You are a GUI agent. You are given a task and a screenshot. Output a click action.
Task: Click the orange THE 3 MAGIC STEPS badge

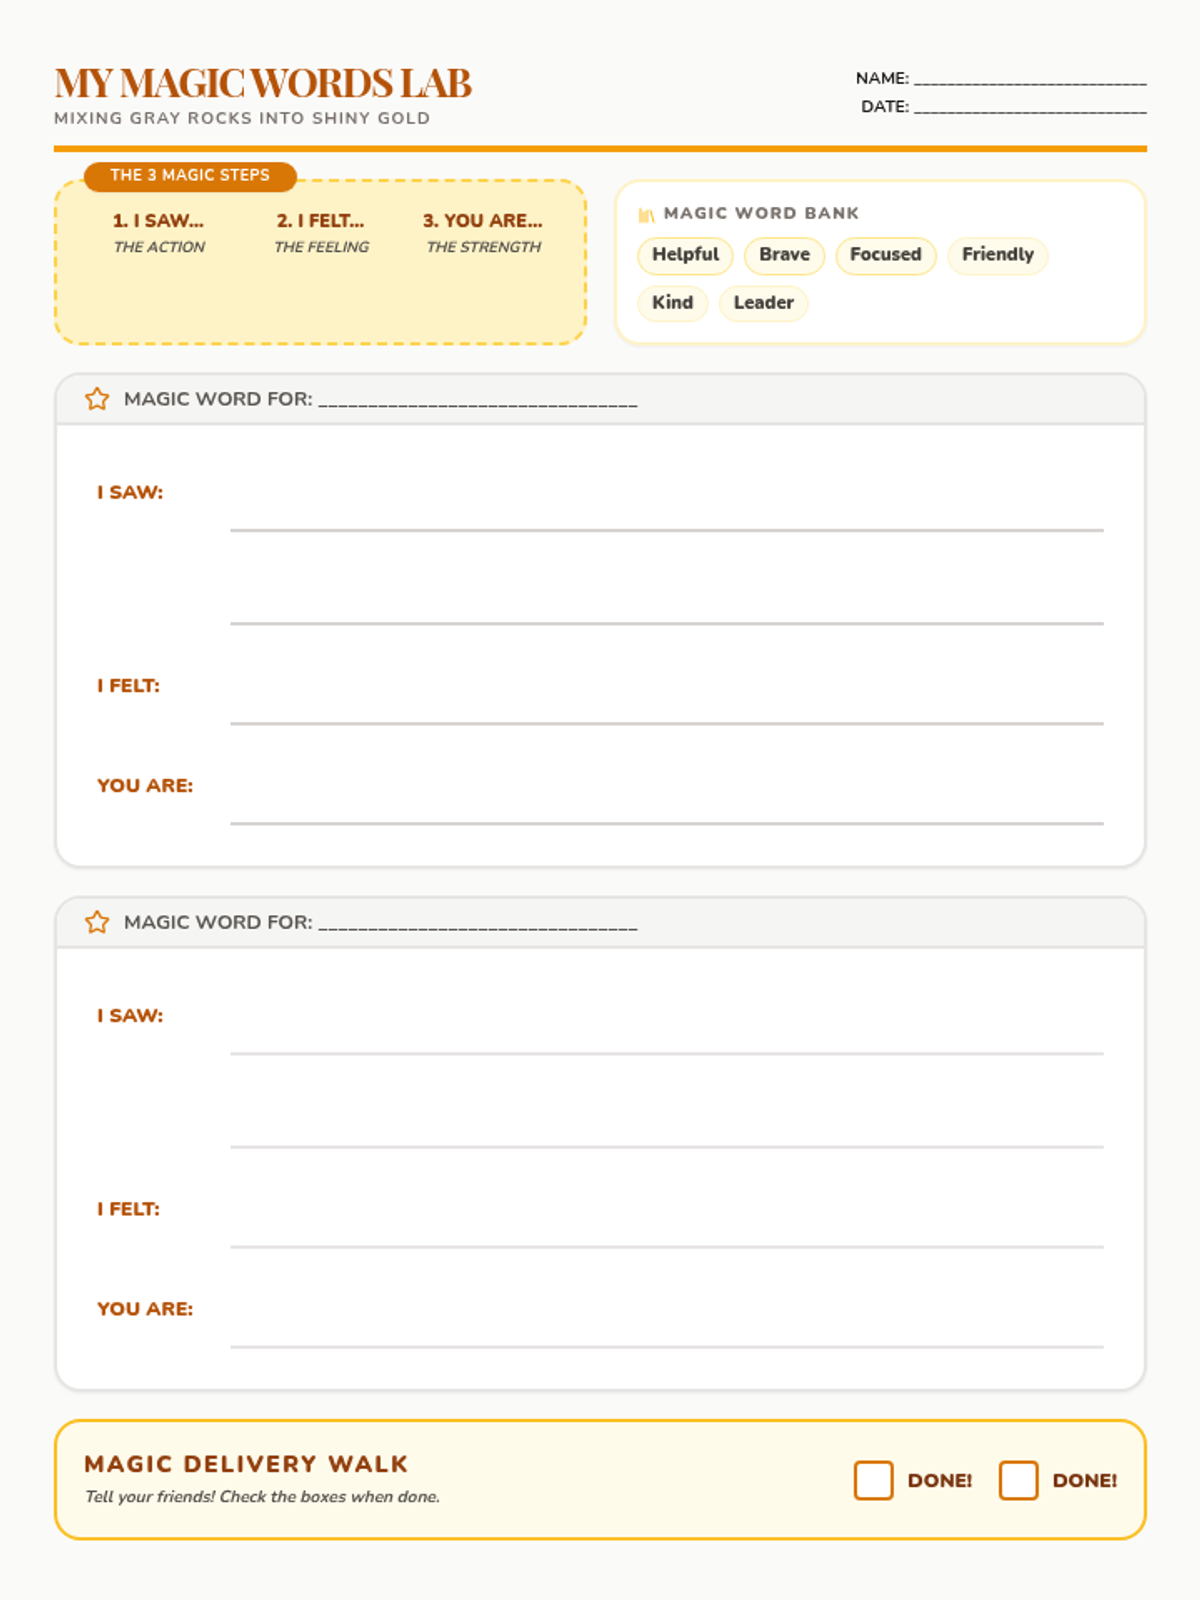tap(190, 176)
